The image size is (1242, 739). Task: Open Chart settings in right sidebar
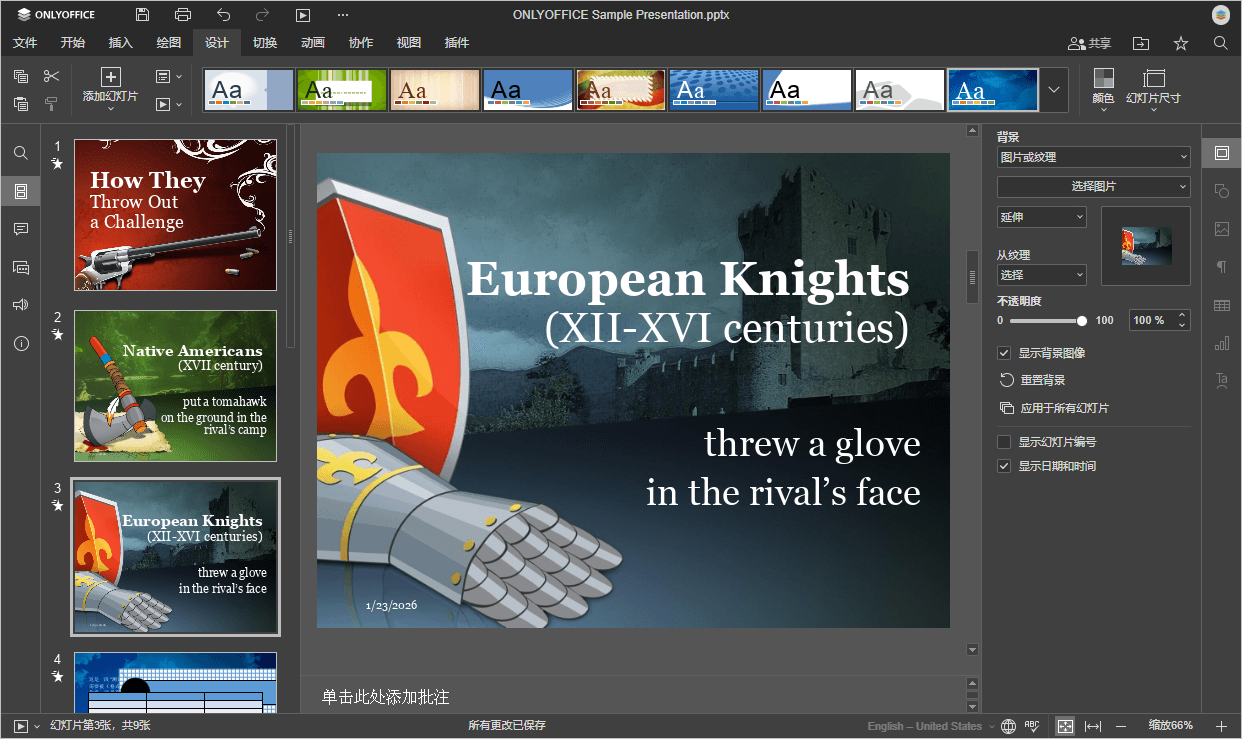(1221, 343)
